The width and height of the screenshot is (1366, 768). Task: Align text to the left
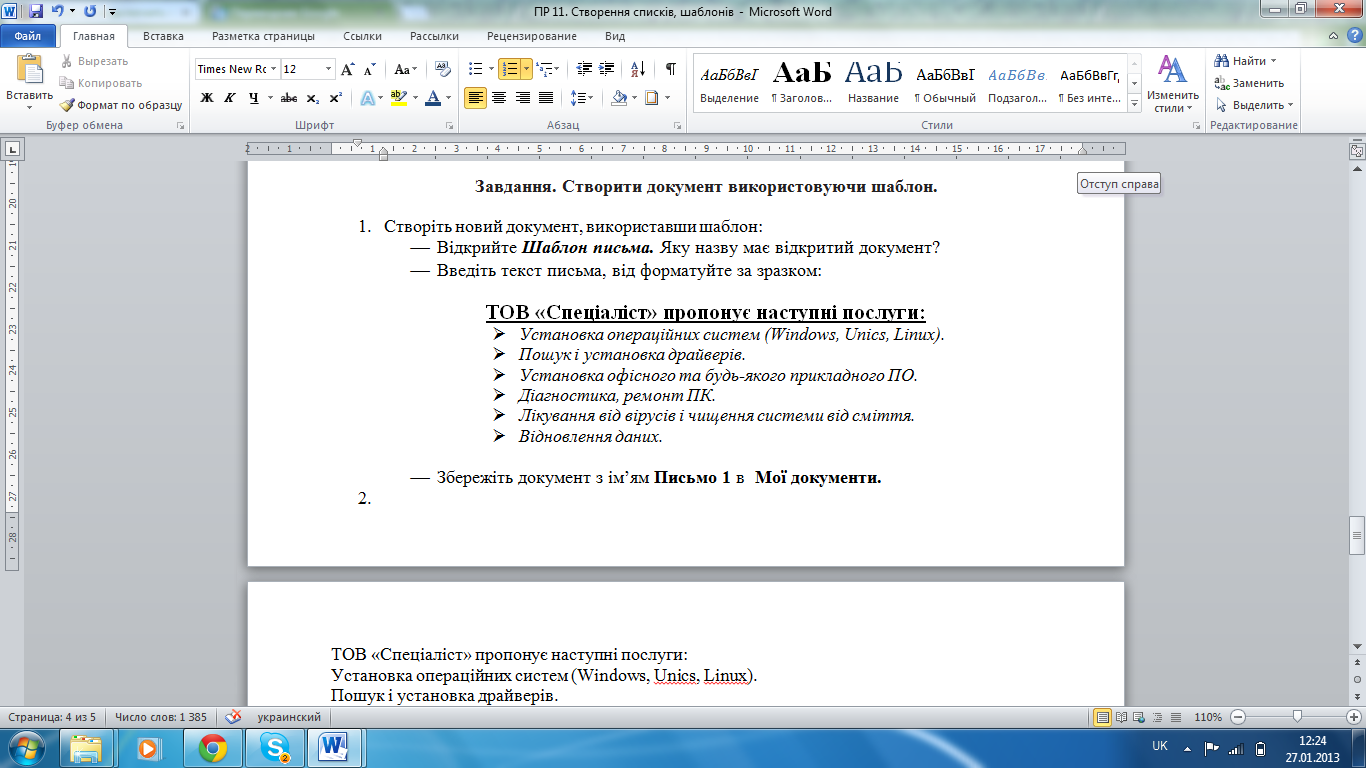click(476, 98)
